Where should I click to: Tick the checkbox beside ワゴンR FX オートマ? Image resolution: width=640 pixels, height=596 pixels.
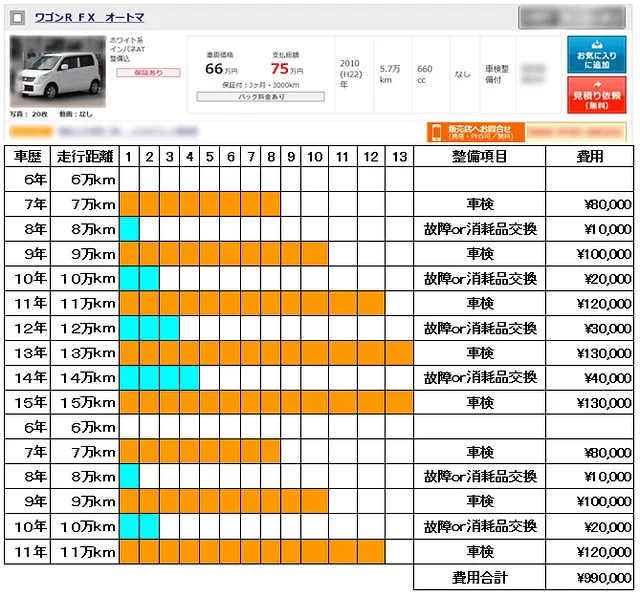pos(18,18)
